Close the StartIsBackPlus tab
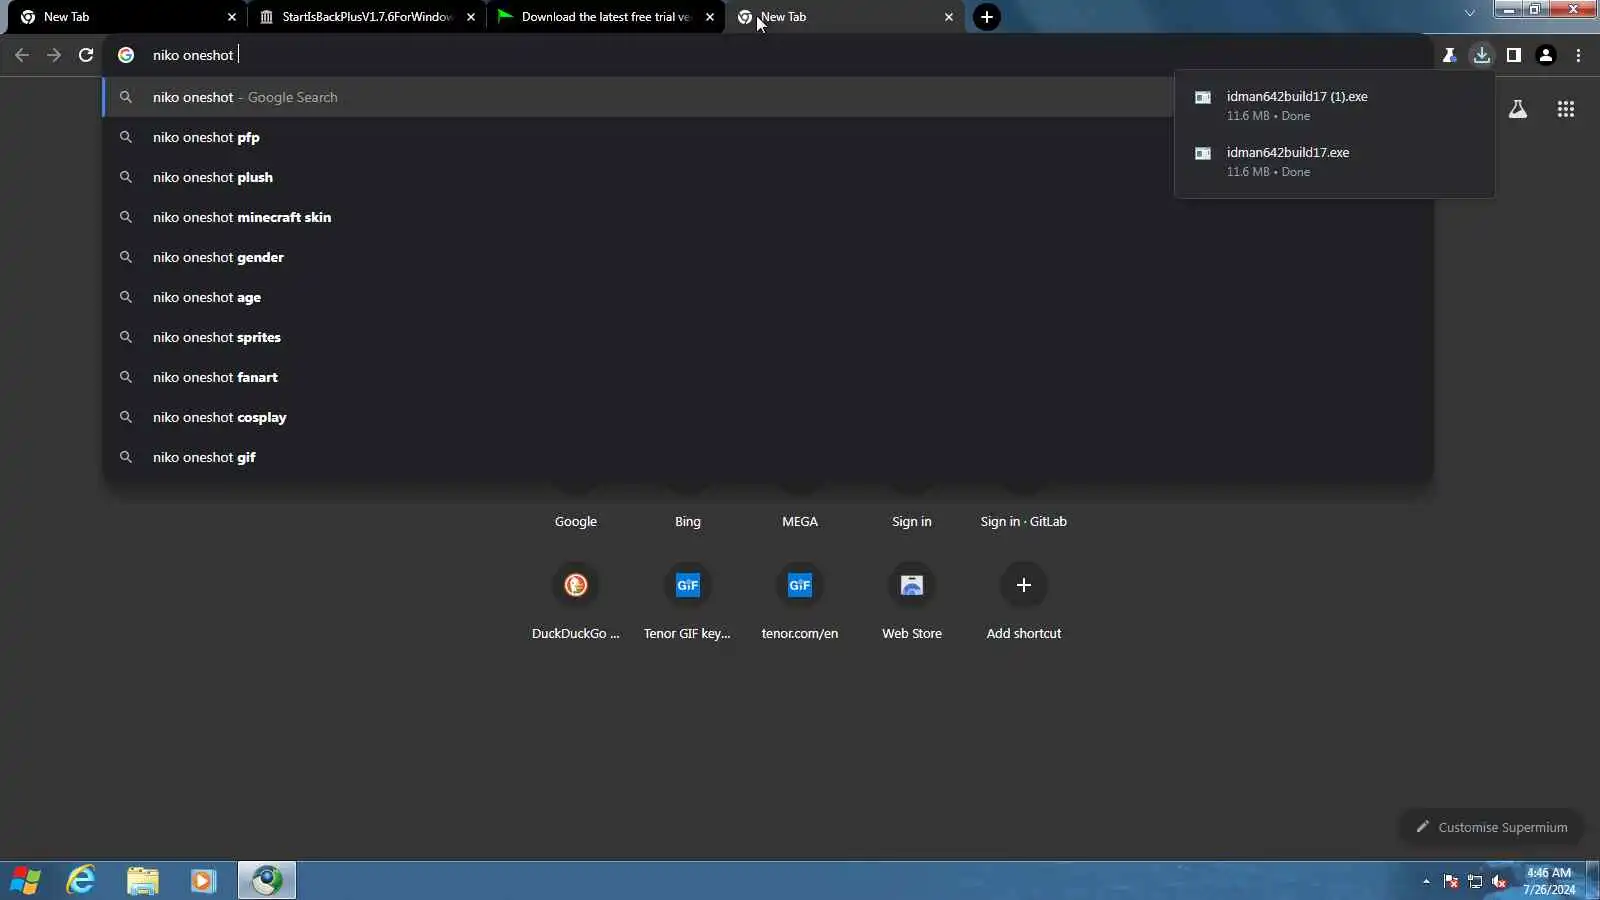This screenshot has width=1600, height=900. point(471,17)
